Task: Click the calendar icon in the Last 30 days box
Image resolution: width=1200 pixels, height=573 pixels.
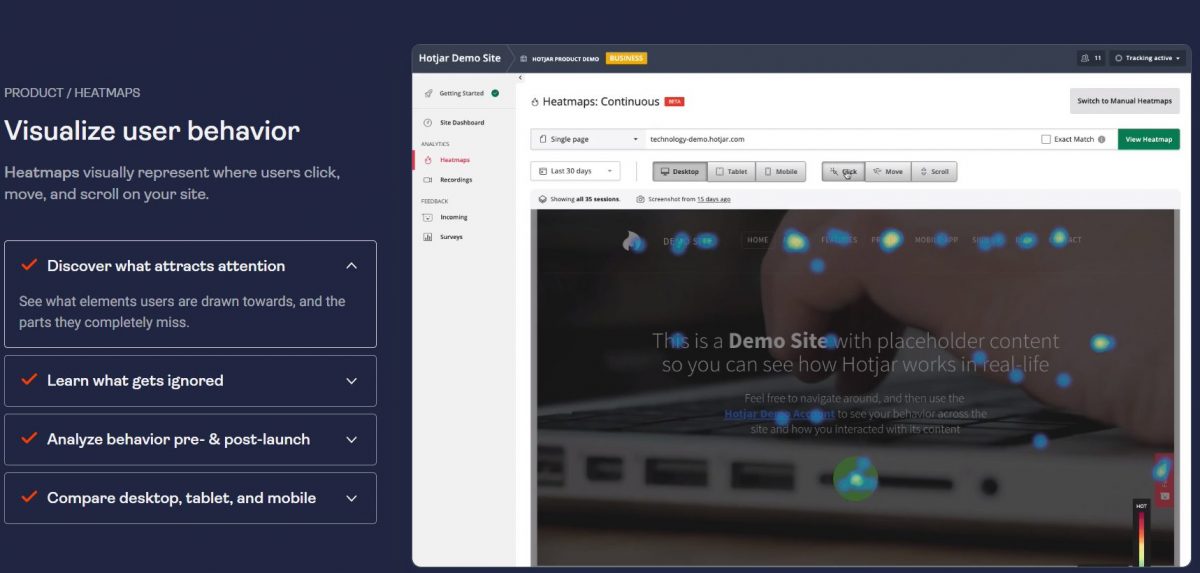Action: [x=543, y=171]
